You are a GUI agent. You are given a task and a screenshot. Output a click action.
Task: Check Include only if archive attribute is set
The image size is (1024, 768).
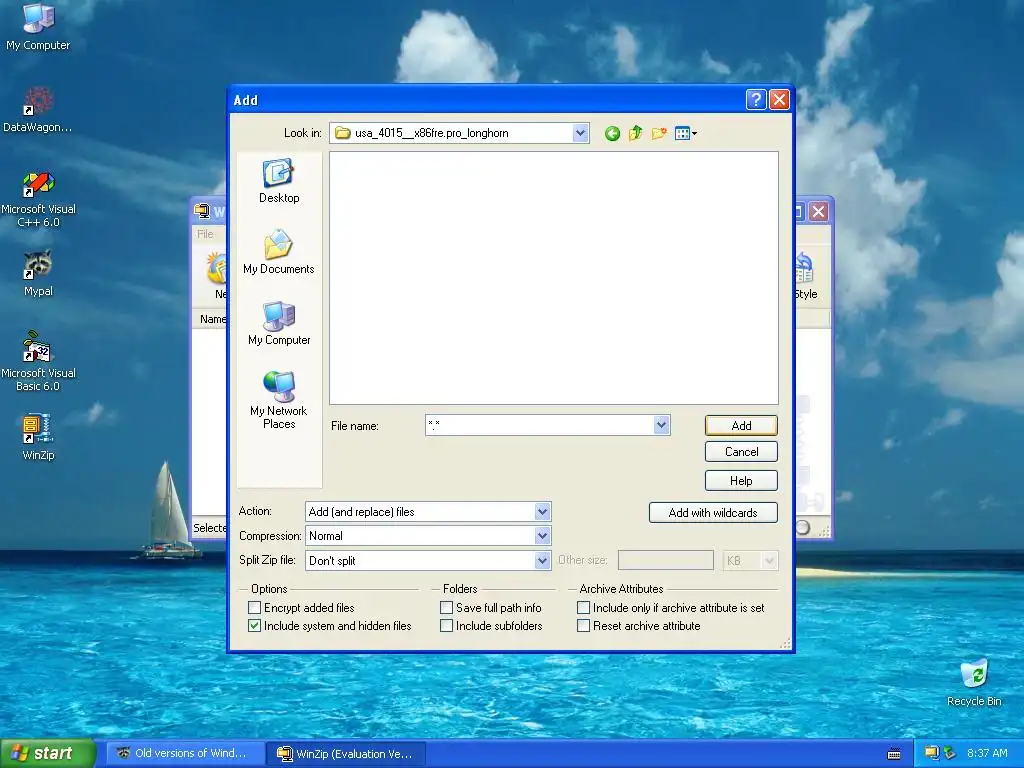tap(584, 608)
